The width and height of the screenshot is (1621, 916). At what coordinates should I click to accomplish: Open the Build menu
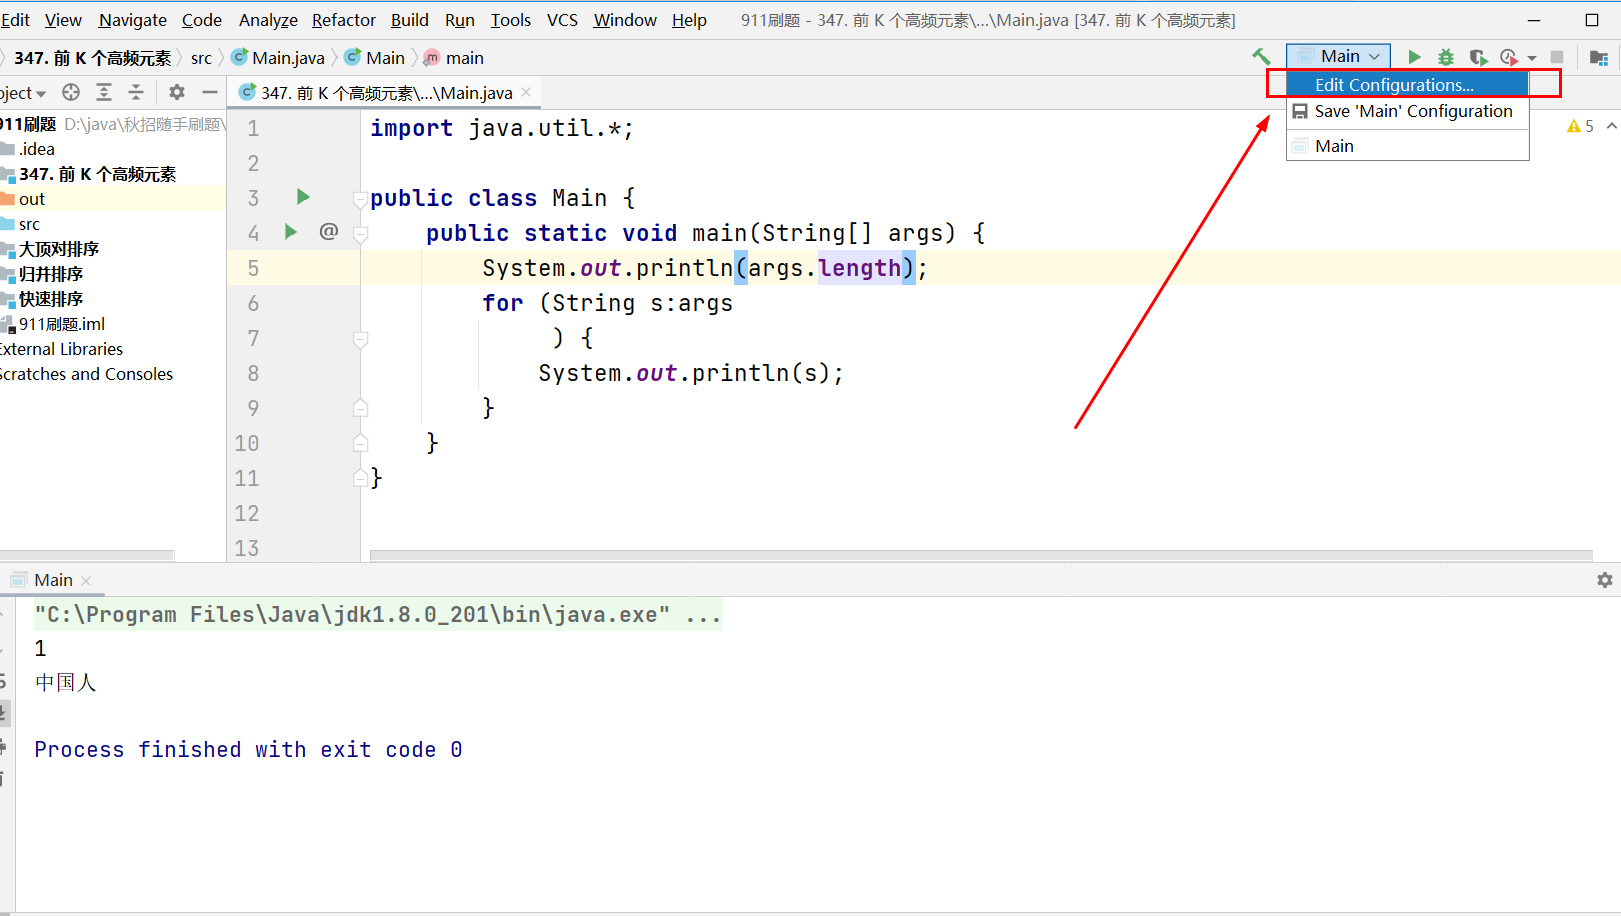pyautogui.click(x=410, y=20)
